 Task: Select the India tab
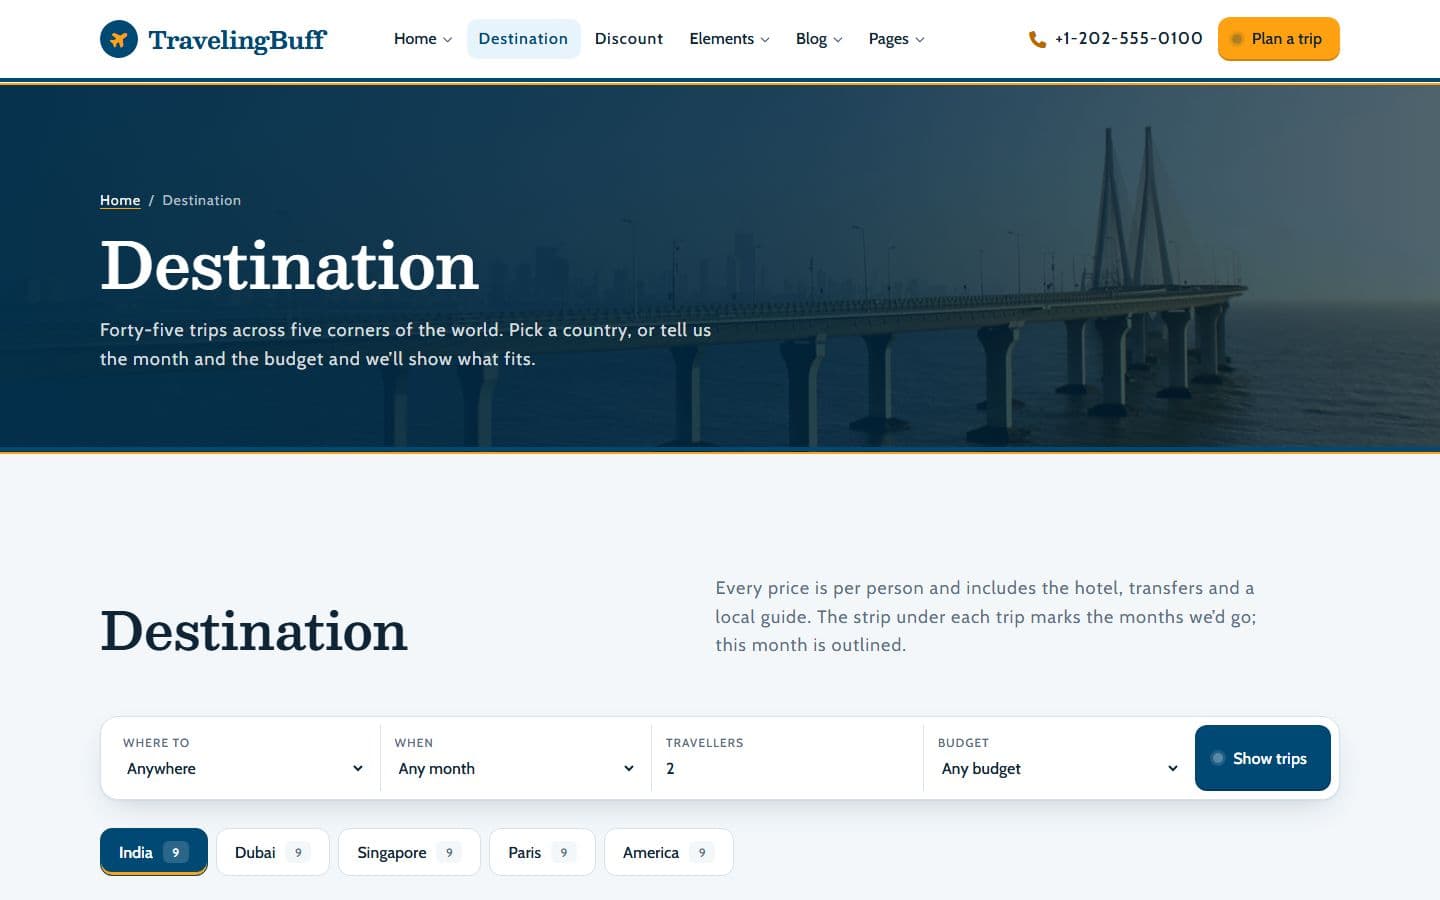click(154, 852)
